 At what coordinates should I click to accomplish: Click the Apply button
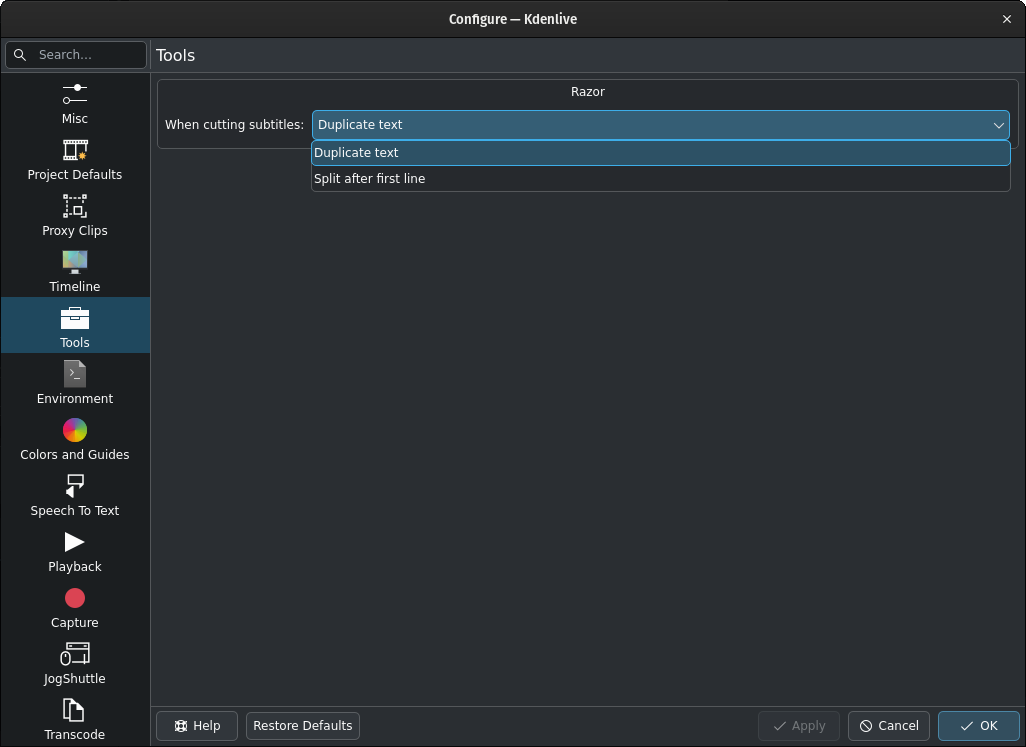coord(799,726)
